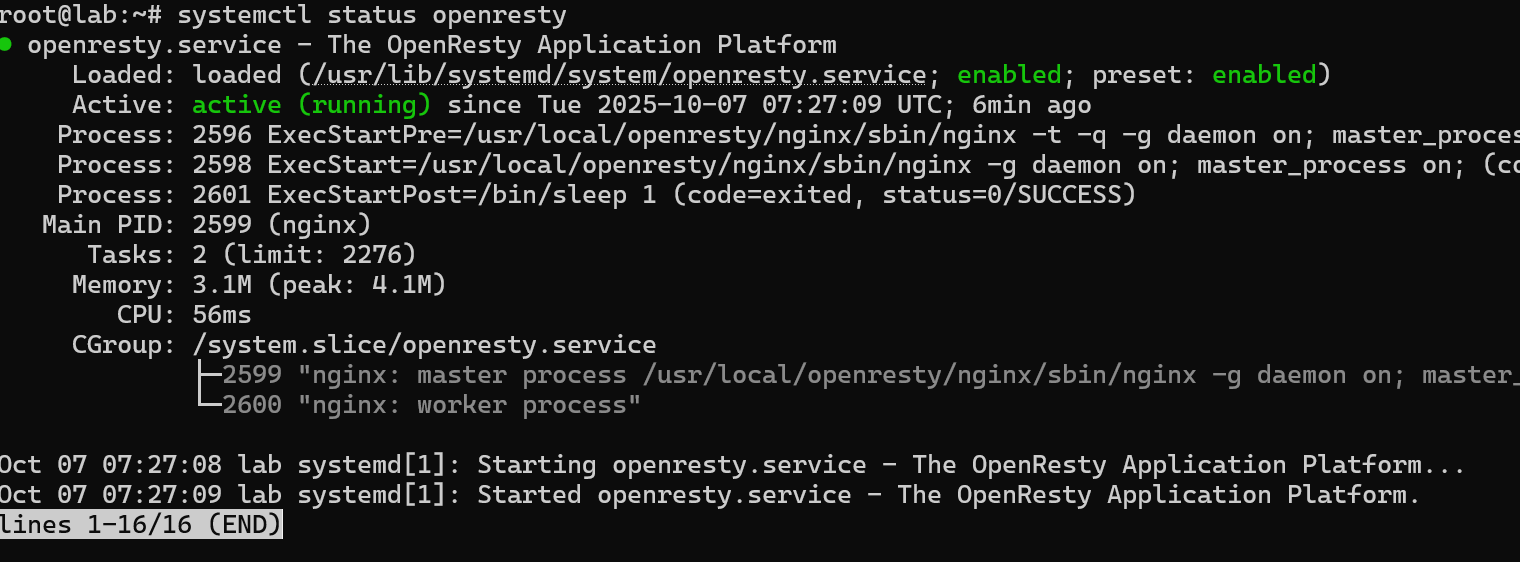Screen dimensions: 1520x562
Task: Click the green "enabled" preset value
Action: pyautogui.click(x=1263, y=75)
